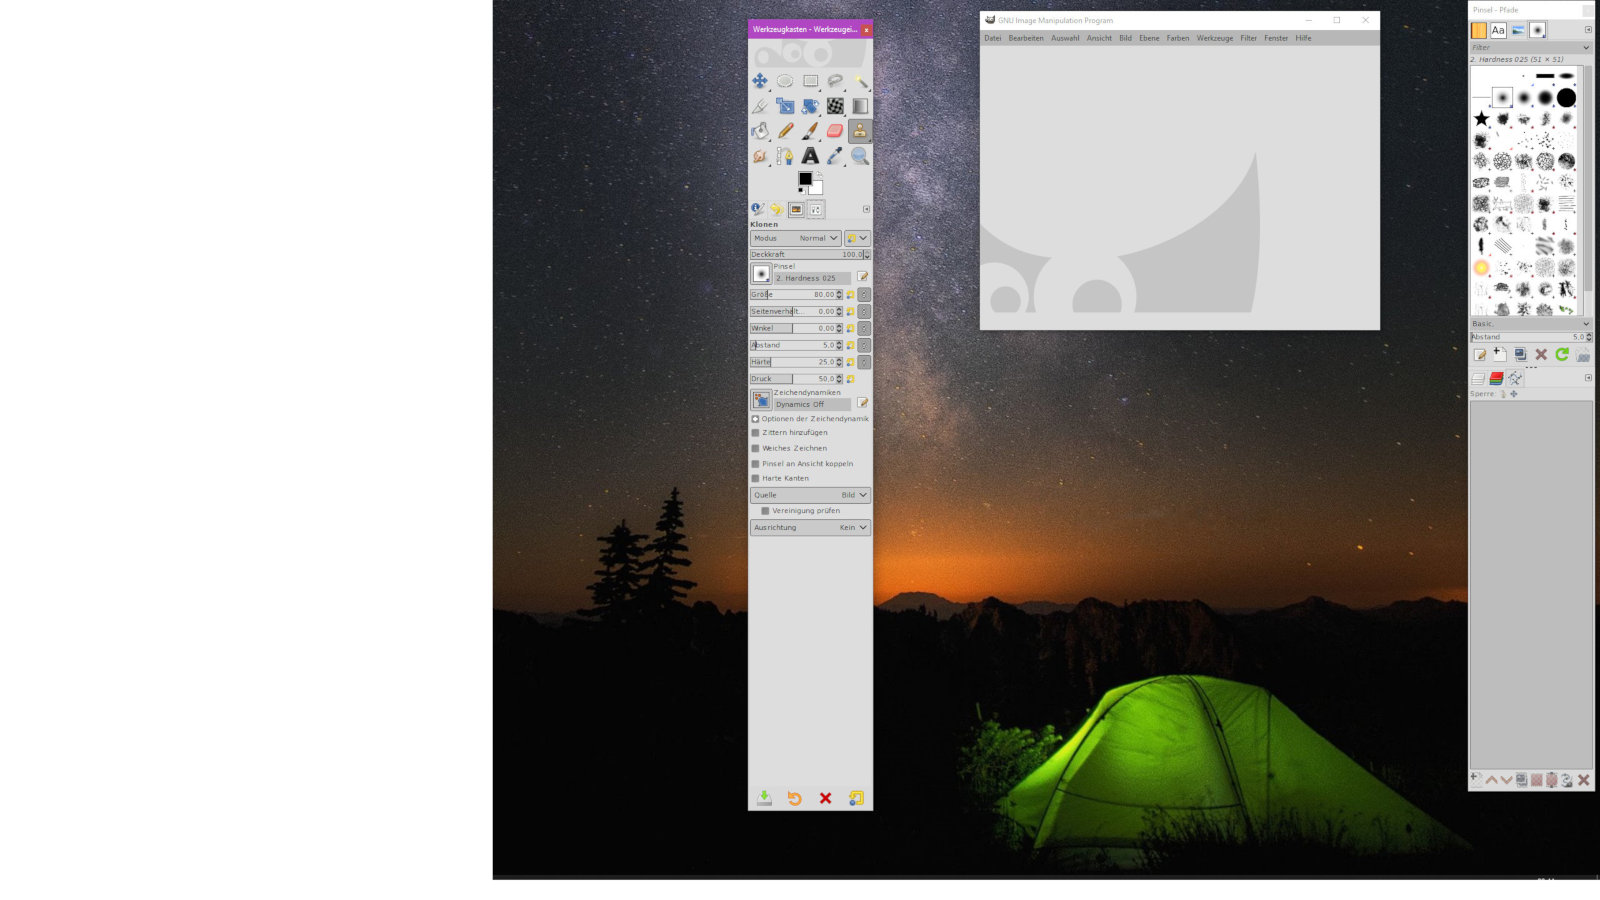
Task: Click the Hardness 025 brush name field
Action: click(x=812, y=278)
